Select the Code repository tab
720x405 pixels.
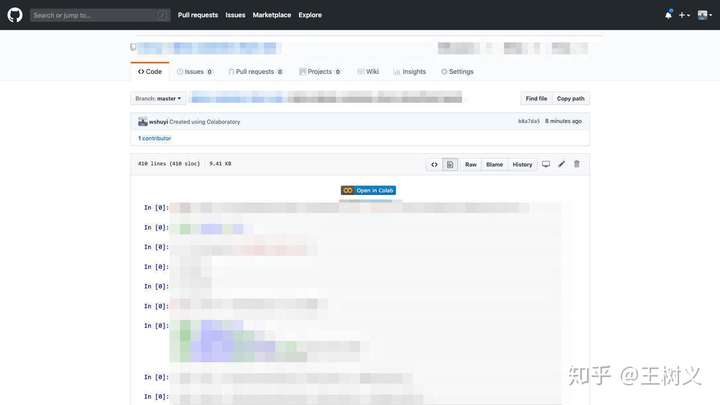150,72
